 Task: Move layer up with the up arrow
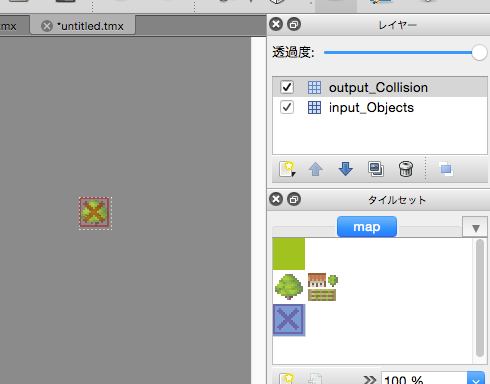[315, 169]
